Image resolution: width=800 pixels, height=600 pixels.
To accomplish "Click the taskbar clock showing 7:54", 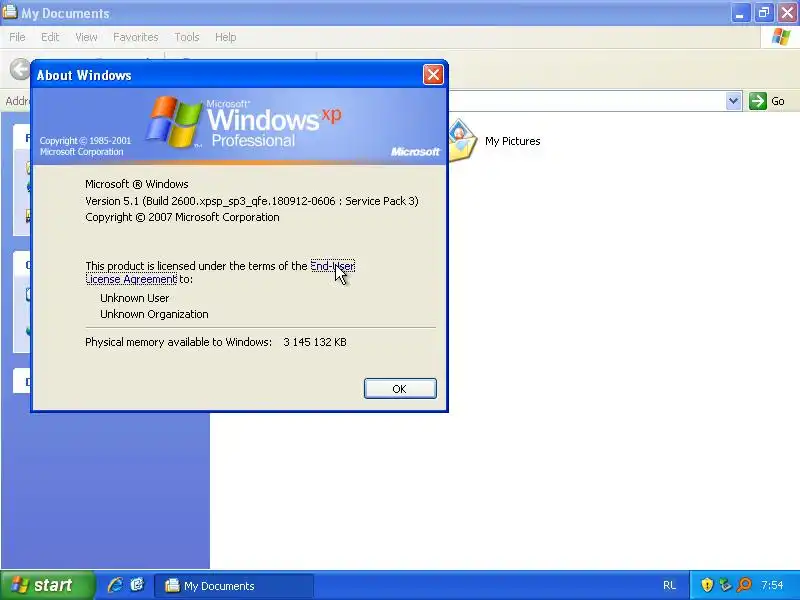I will click(772, 585).
